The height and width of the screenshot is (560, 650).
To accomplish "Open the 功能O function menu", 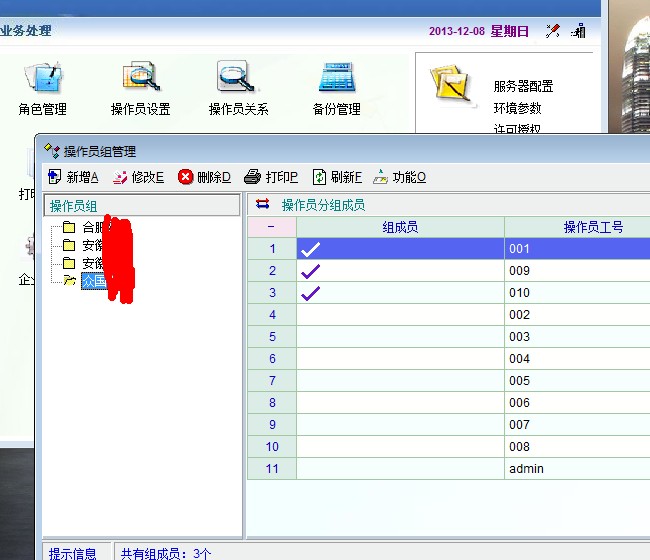I will pos(400,177).
